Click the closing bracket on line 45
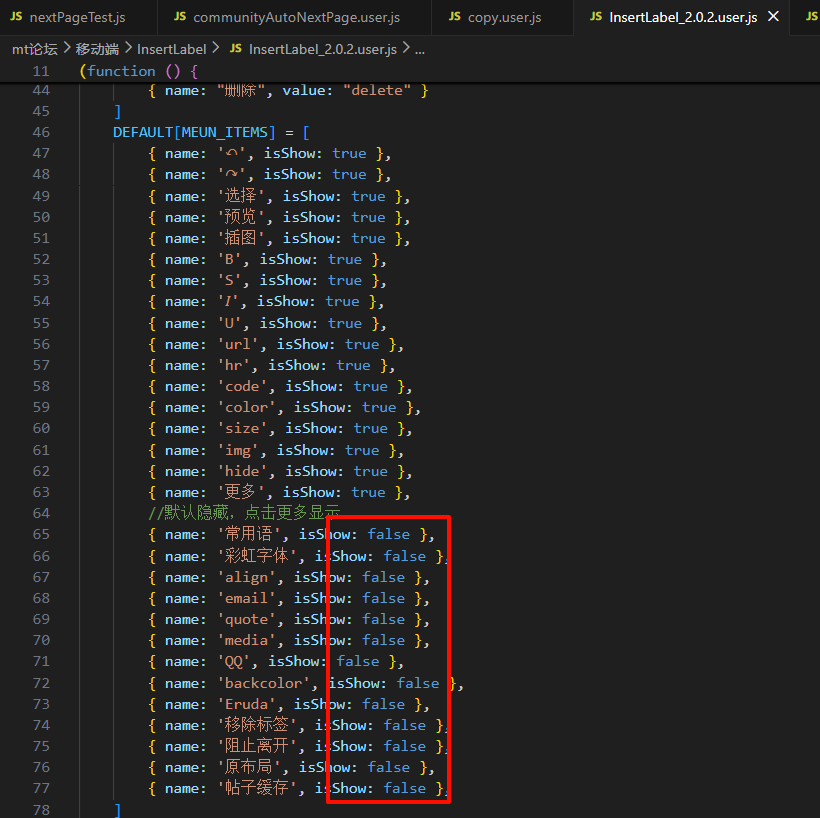The height and width of the screenshot is (818, 820). (x=118, y=111)
